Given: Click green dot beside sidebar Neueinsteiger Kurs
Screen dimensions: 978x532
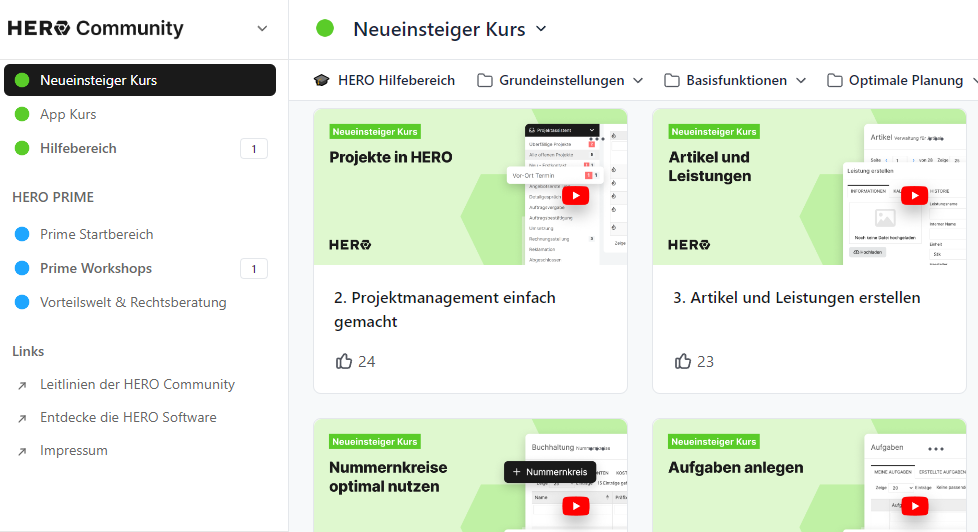Looking at the screenshot, I should 22,80.
